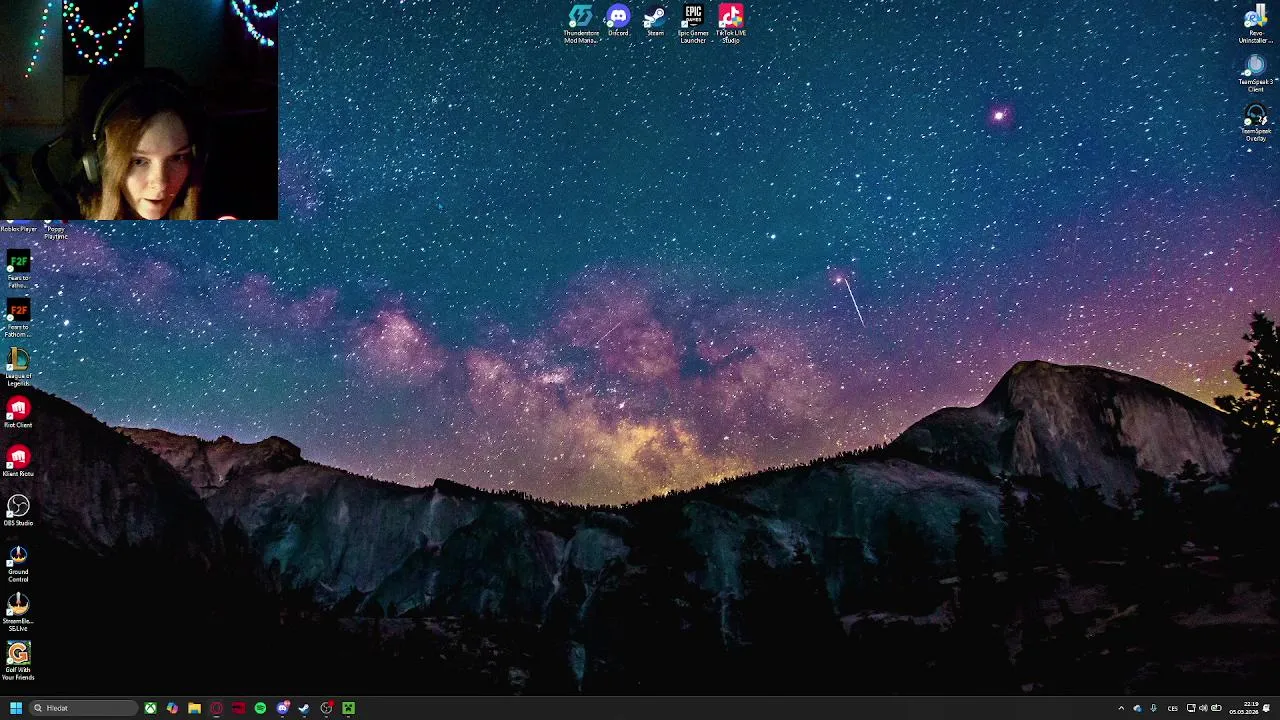Switch to OBS Studio in the taskbar
1280x720 pixels.
tap(327, 708)
